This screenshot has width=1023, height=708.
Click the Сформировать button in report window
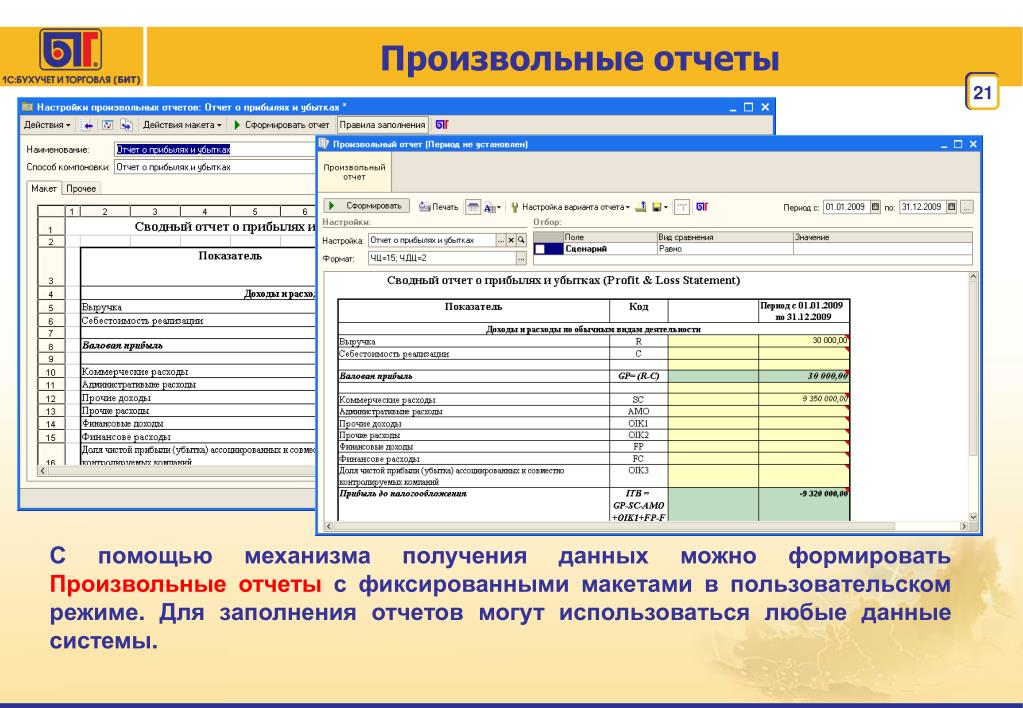coord(367,206)
